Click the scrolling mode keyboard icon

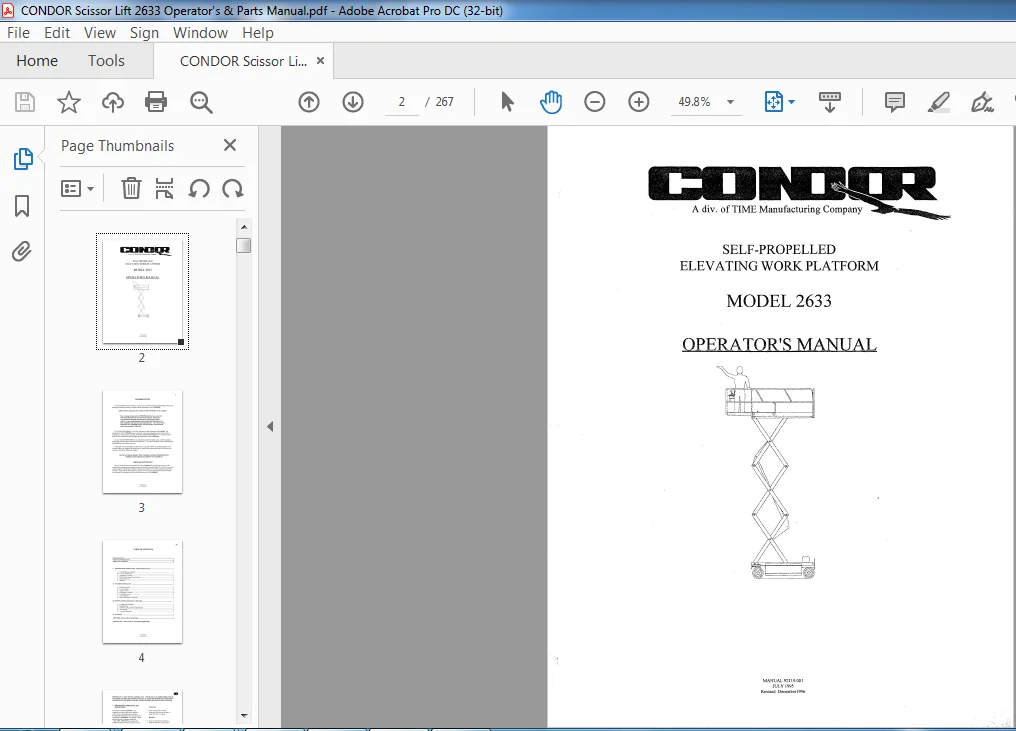coord(829,102)
